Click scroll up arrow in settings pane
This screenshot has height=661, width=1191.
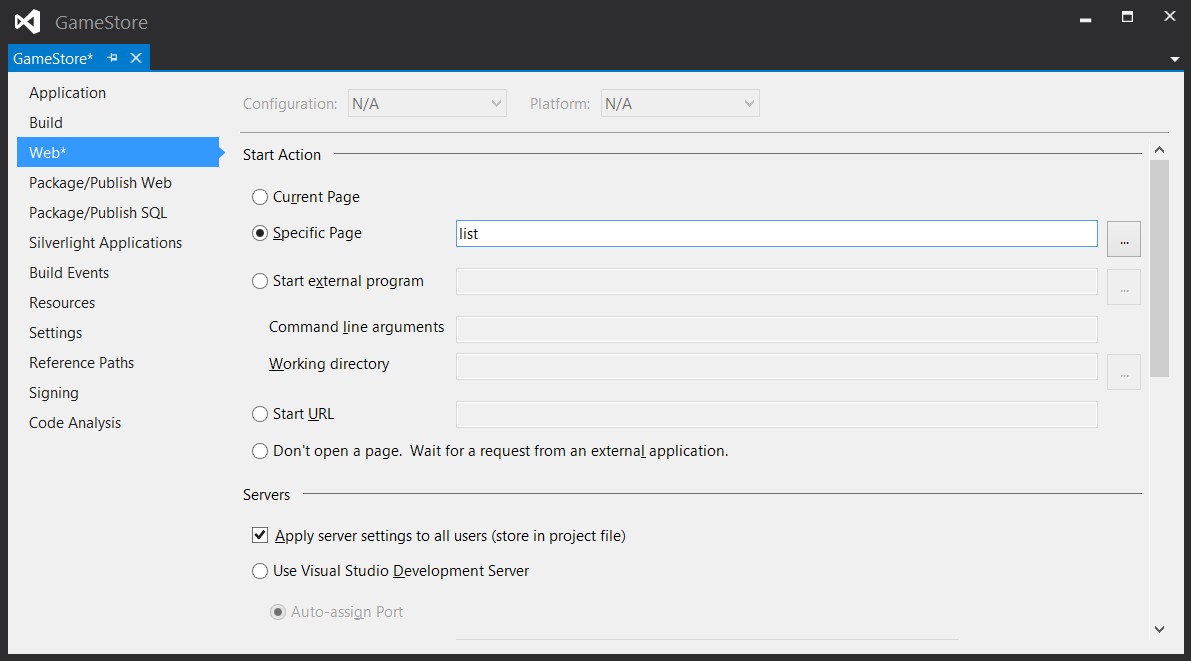click(x=1159, y=150)
